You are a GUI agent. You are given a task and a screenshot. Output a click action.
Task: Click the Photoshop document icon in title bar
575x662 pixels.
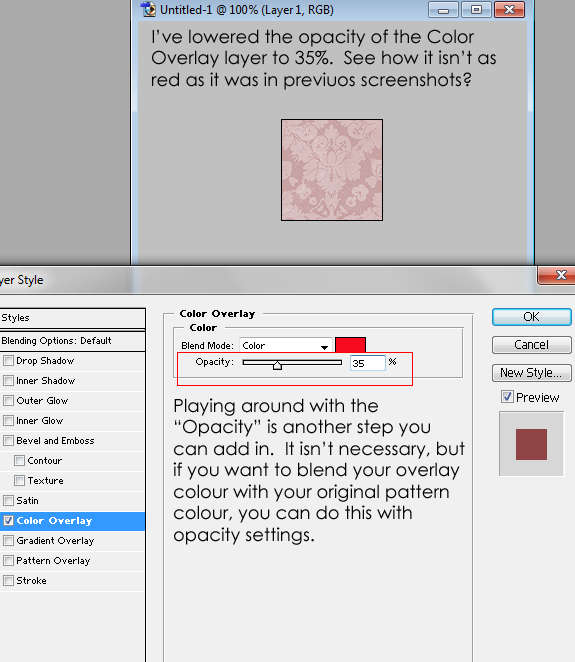click(x=148, y=9)
